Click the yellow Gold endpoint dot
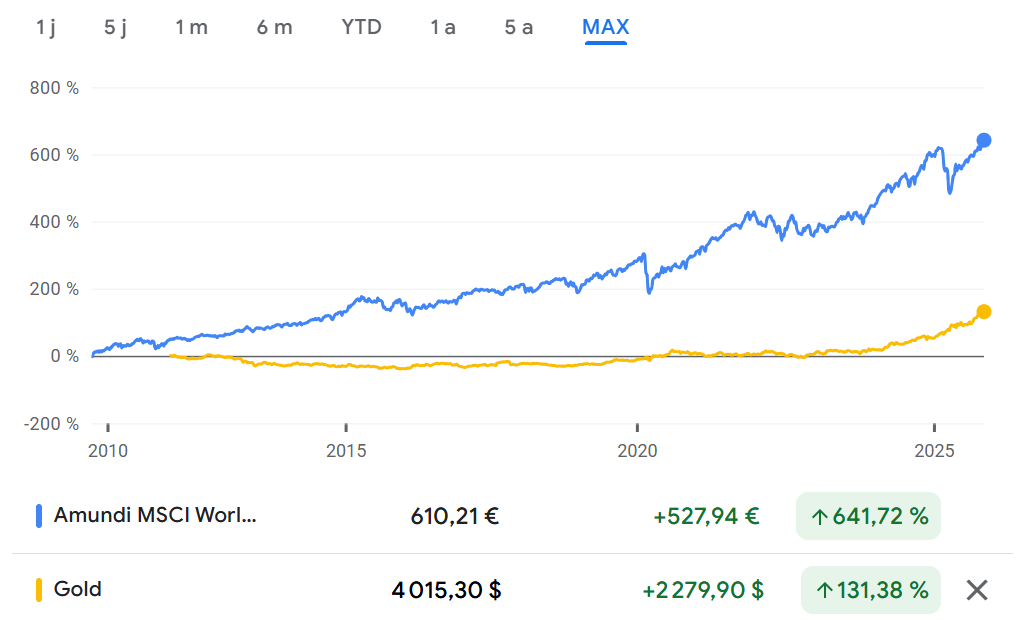This screenshot has width=1030, height=625. pos(983,312)
